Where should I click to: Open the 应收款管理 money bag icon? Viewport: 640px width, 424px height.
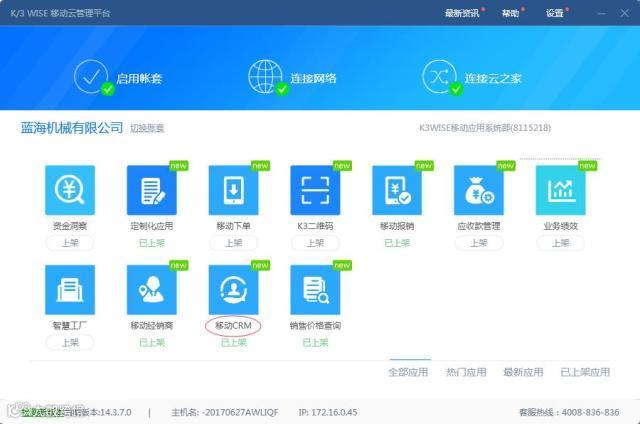tap(479, 190)
